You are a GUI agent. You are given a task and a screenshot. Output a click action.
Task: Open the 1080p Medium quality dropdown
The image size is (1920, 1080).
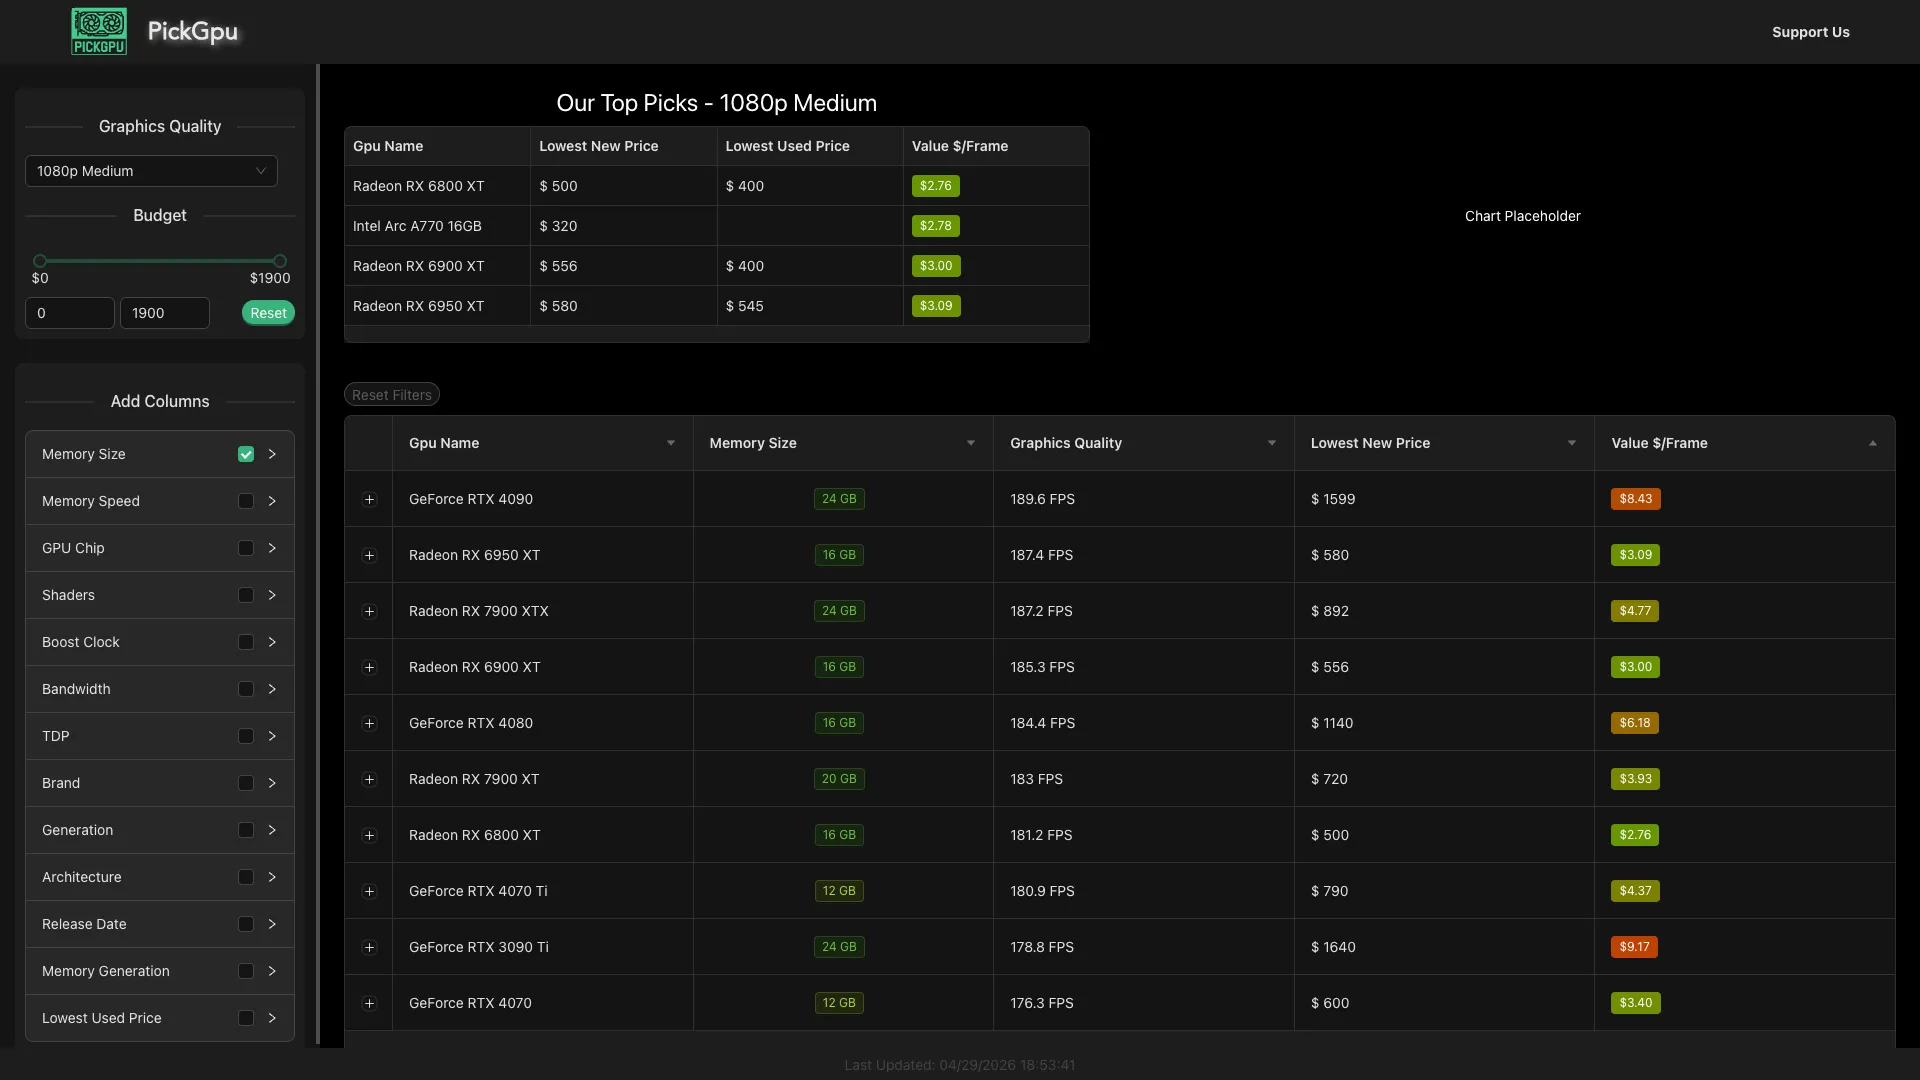click(151, 171)
